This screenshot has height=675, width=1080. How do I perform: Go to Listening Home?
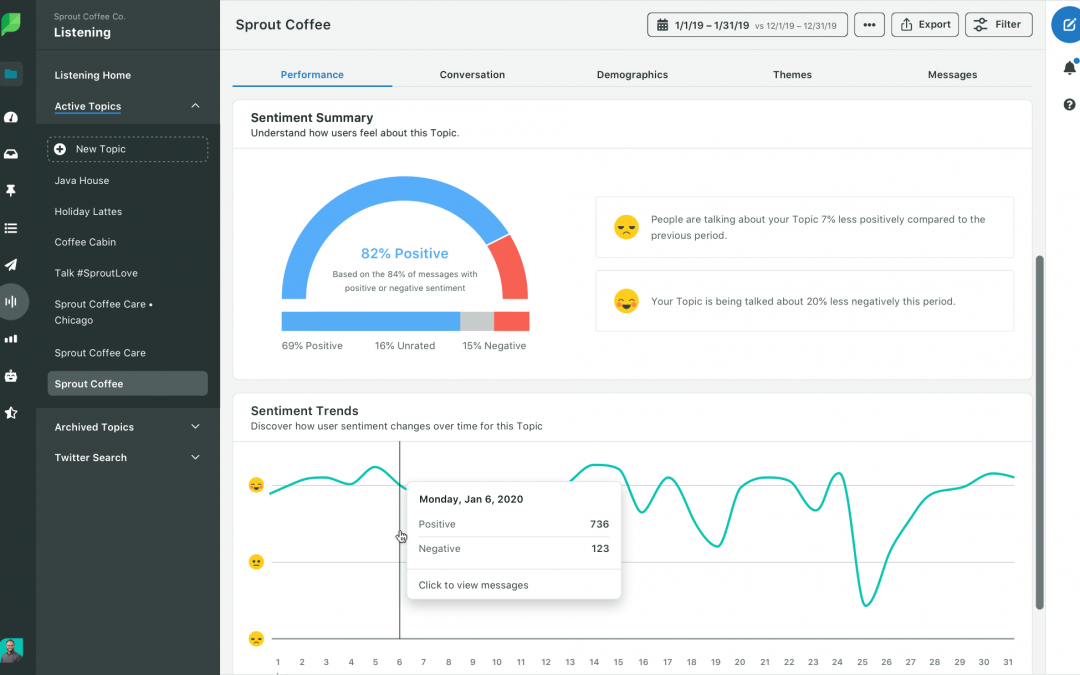[92, 75]
